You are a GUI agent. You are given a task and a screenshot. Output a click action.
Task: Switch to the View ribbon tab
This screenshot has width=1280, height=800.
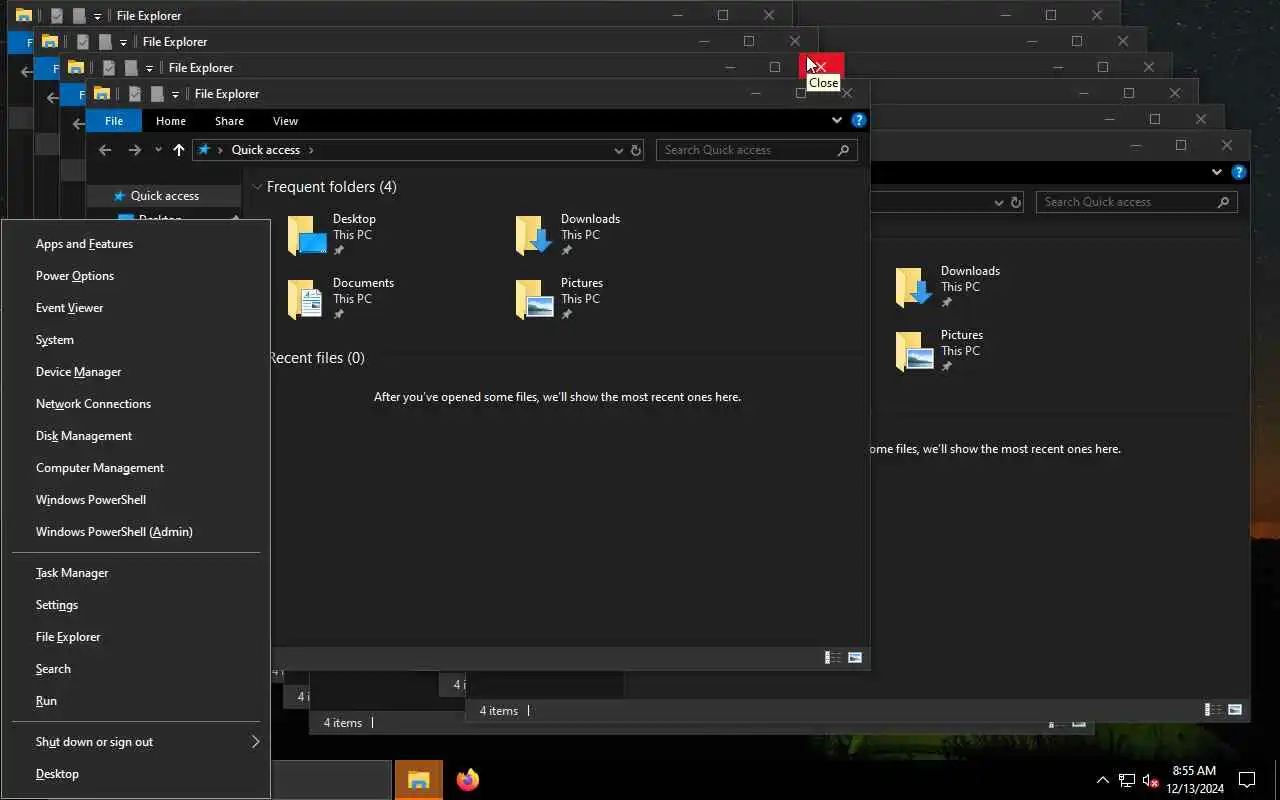(285, 121)
